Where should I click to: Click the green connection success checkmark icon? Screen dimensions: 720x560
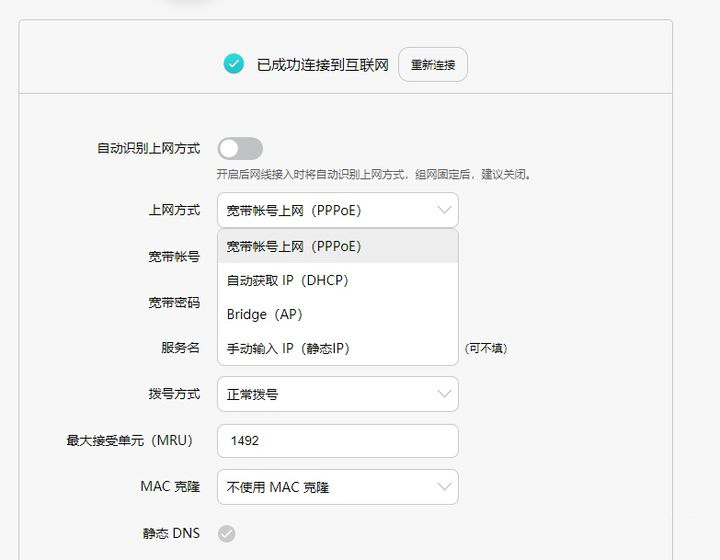233,64
